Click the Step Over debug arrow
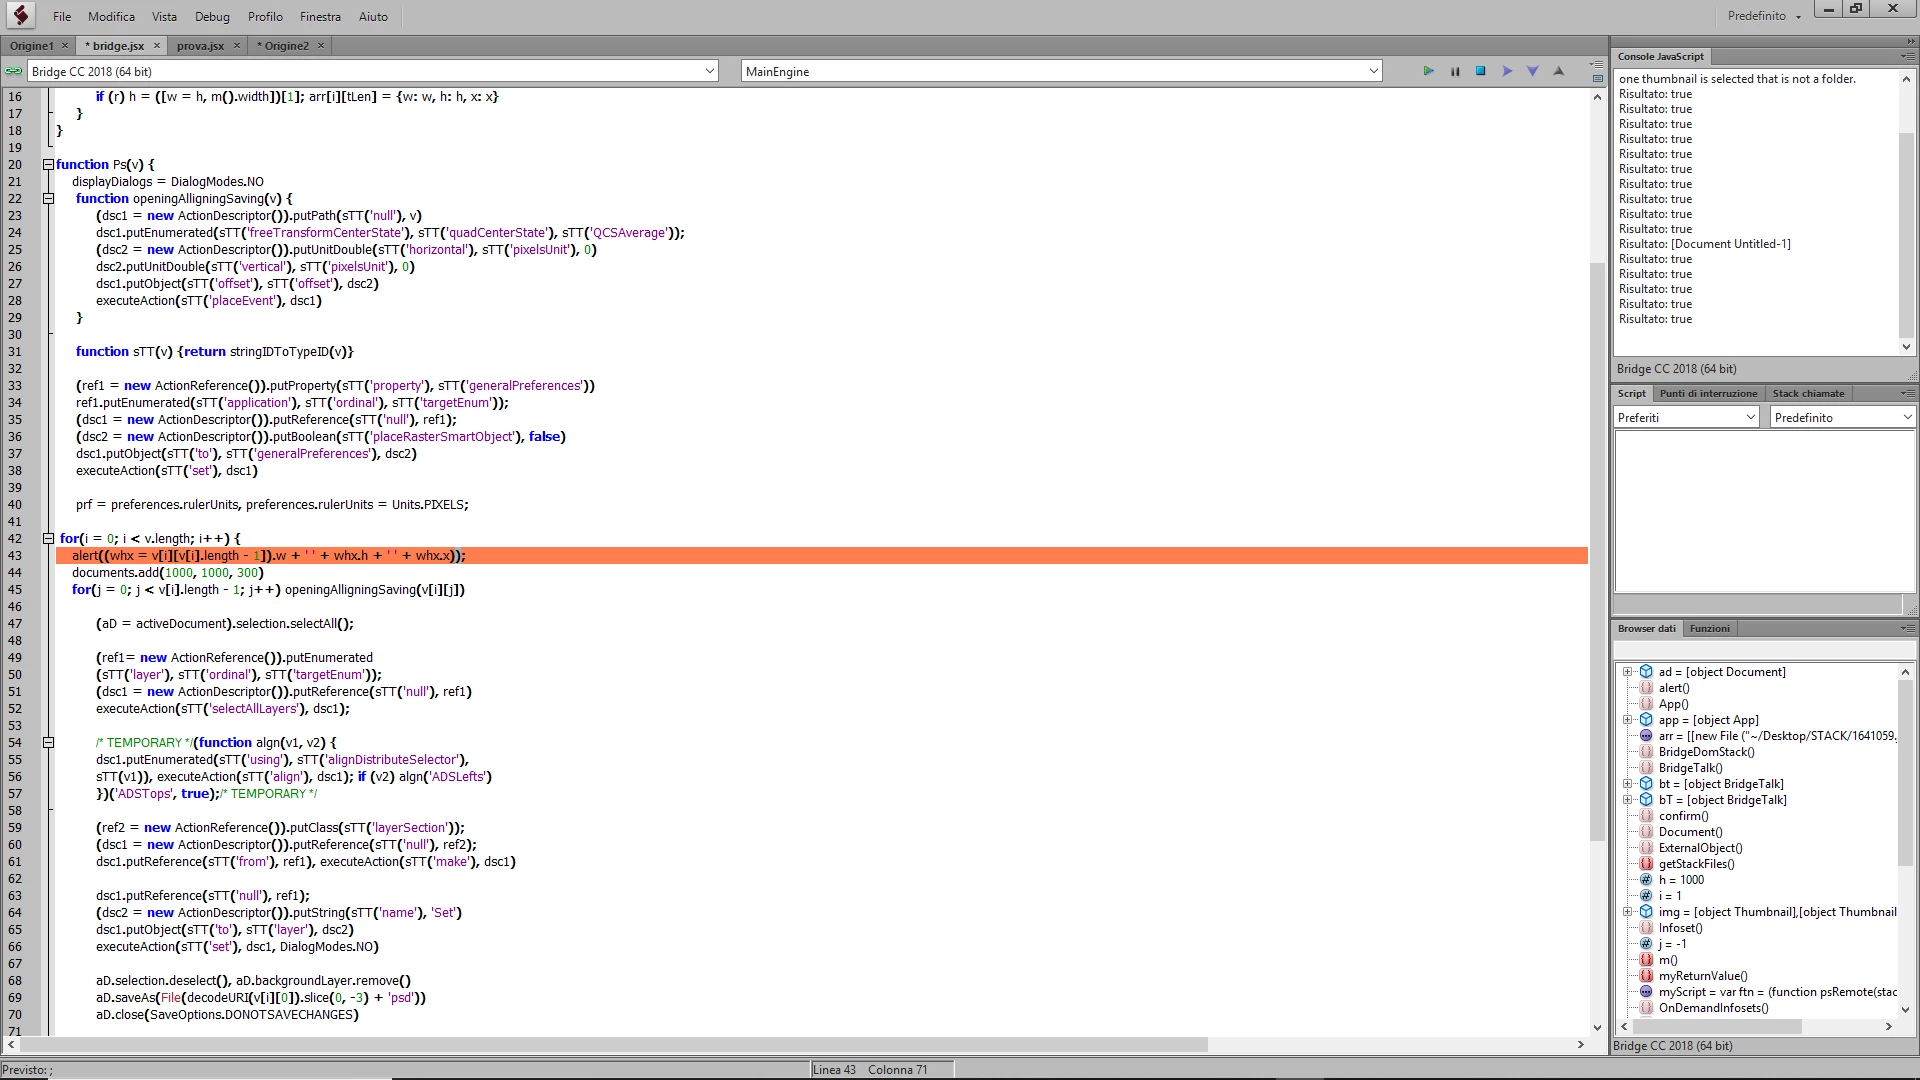Screen dimensions: 1920x1080 tap(1507, 71)
